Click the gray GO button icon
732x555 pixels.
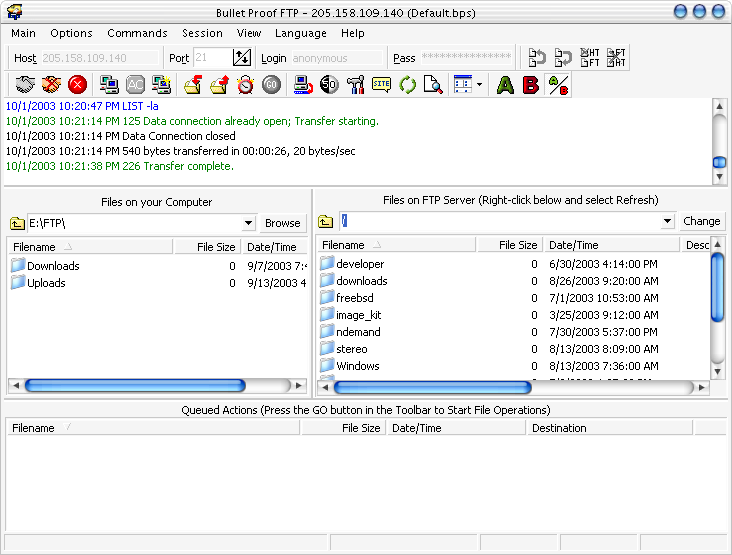(x=271, y=85)
